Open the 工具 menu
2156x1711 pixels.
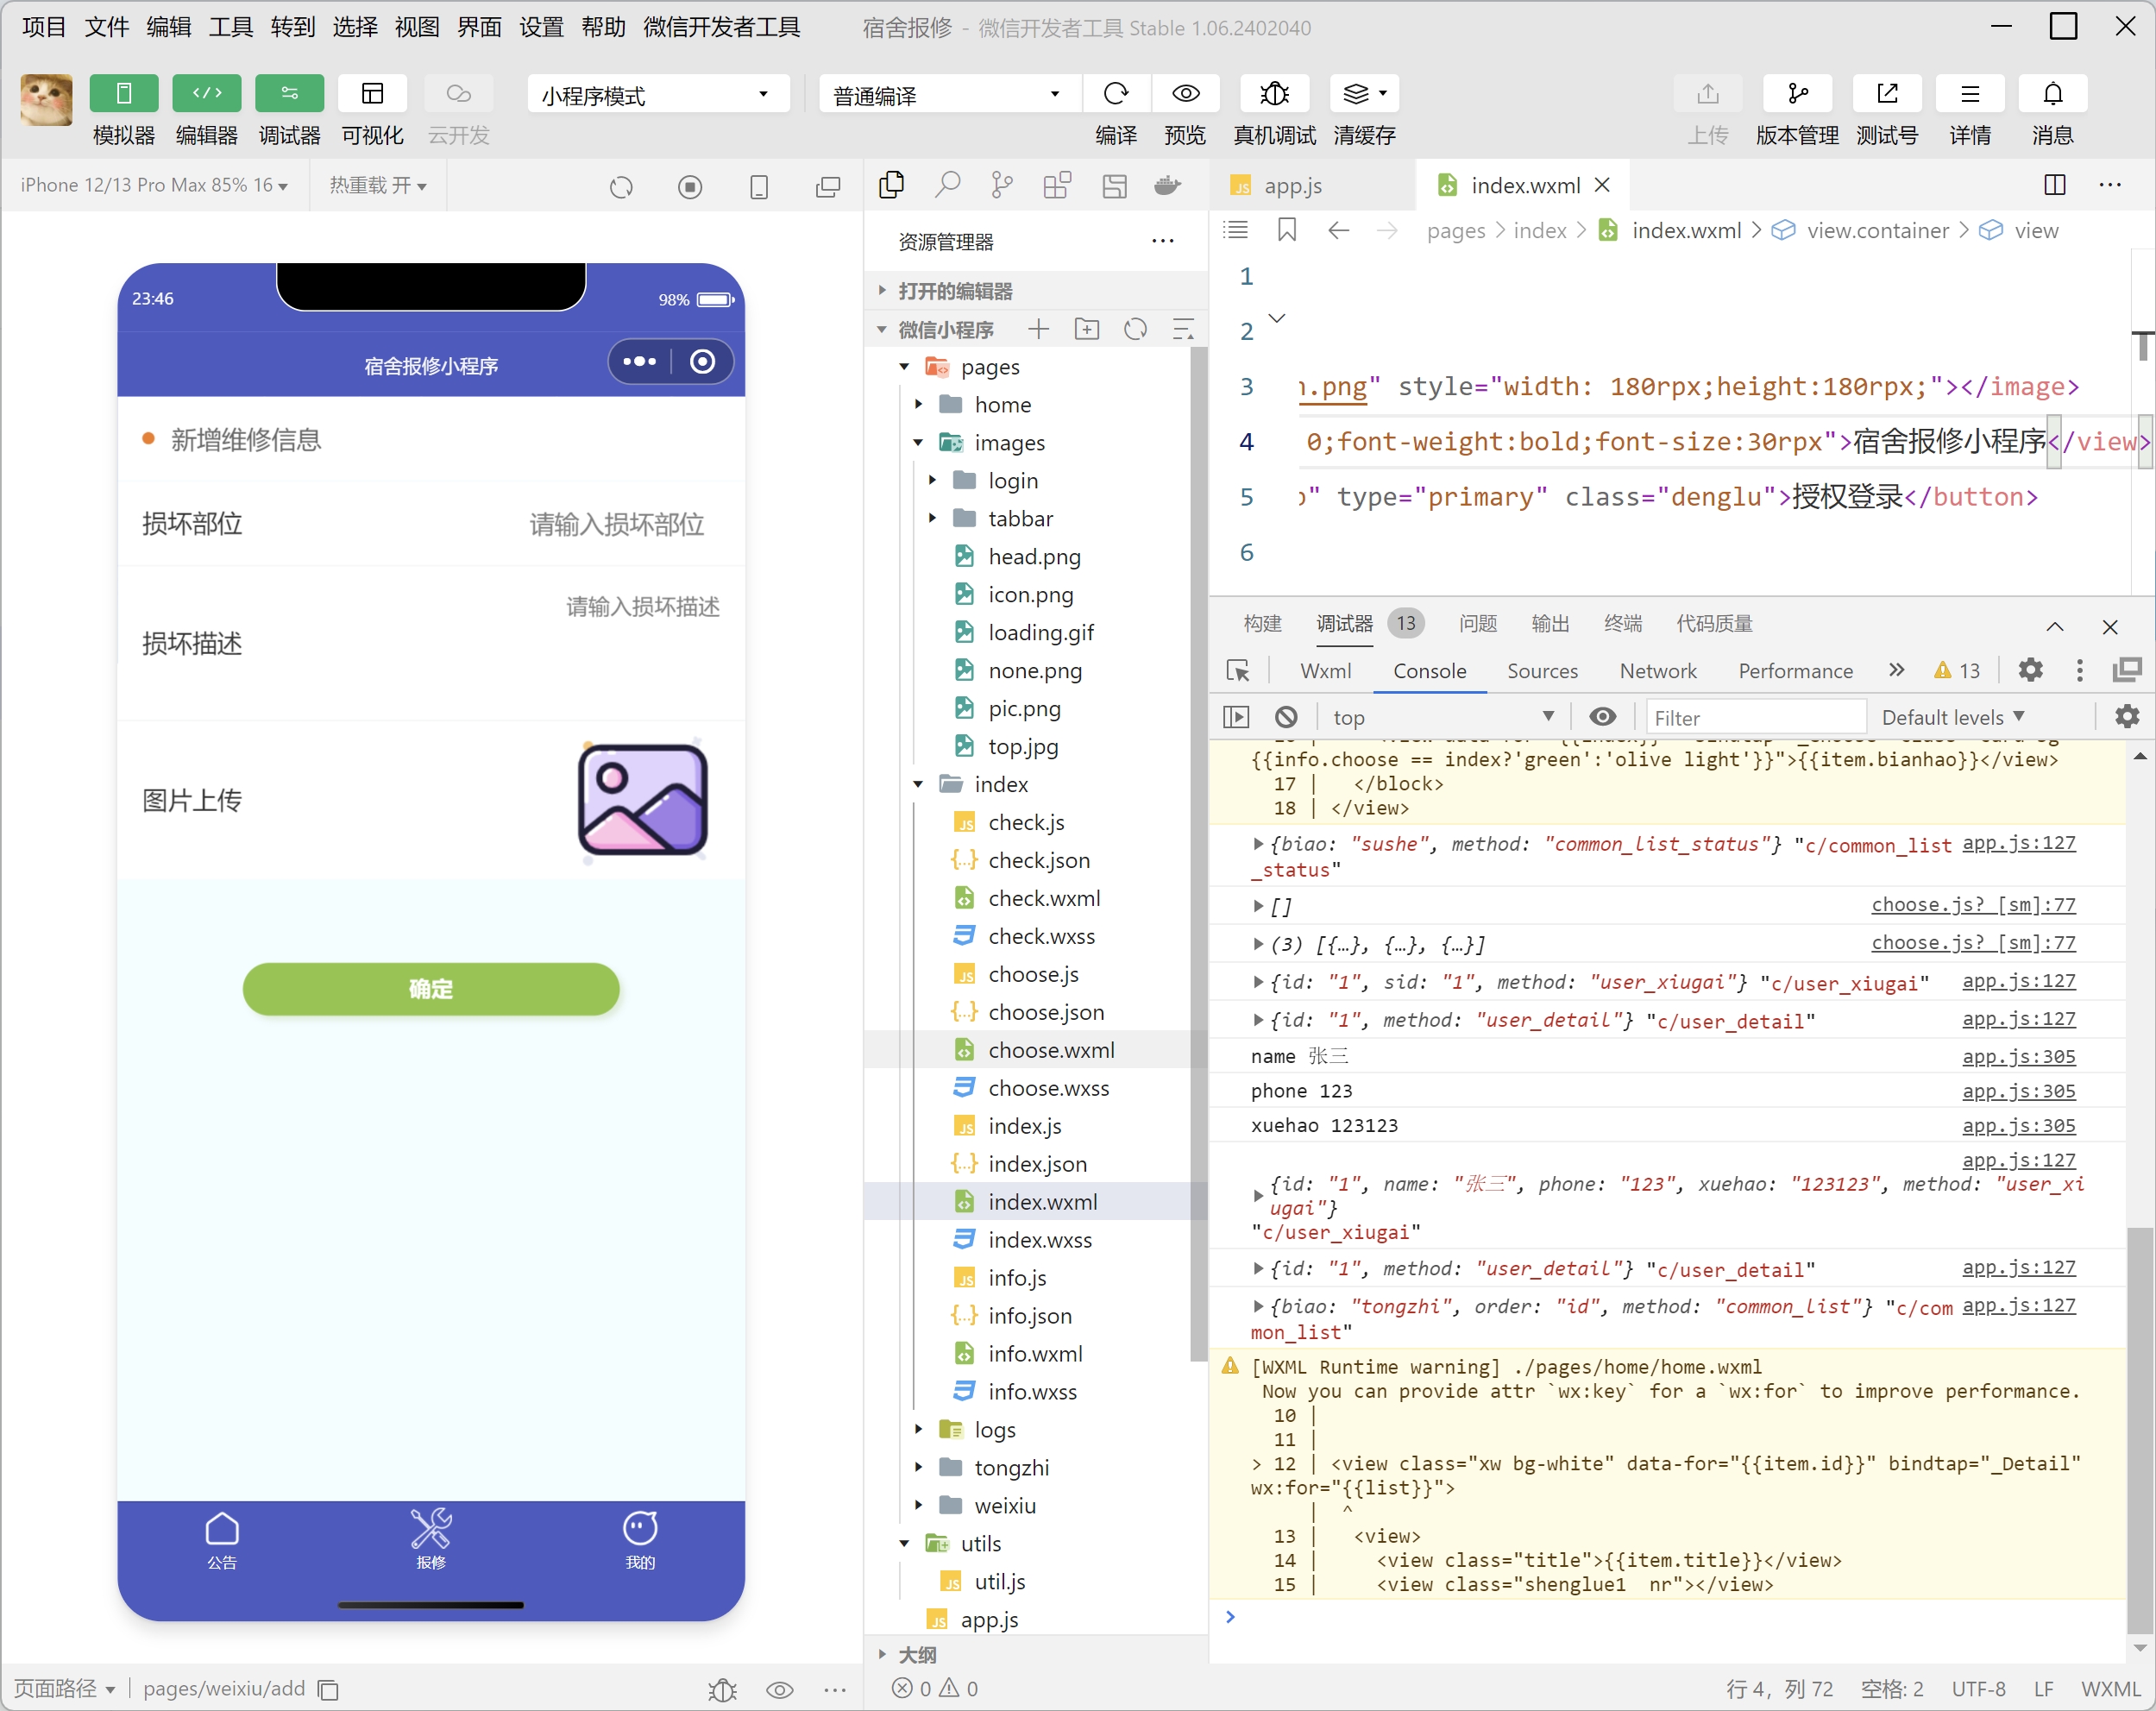click(x=230, y=27)
